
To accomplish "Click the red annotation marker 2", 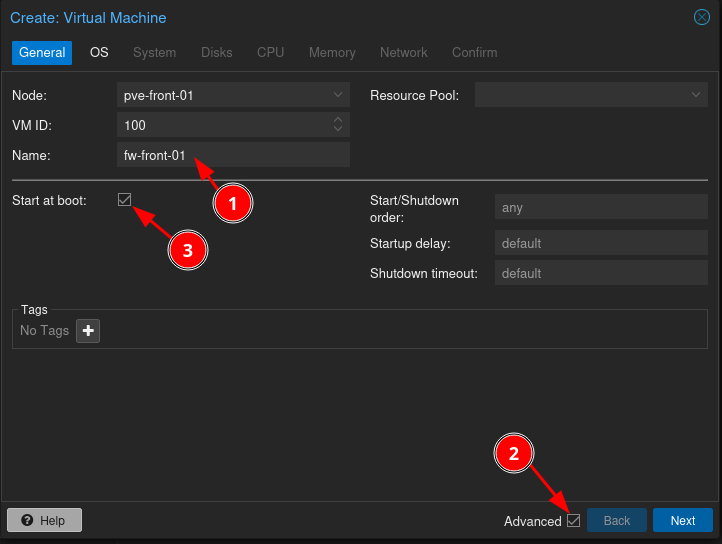I will click(514, 453).
